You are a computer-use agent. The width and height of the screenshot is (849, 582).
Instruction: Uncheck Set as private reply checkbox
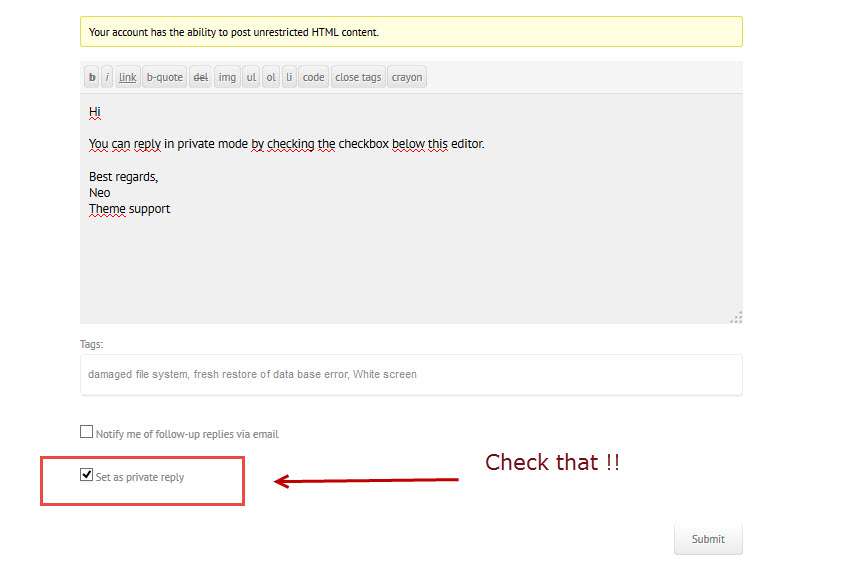86,475
